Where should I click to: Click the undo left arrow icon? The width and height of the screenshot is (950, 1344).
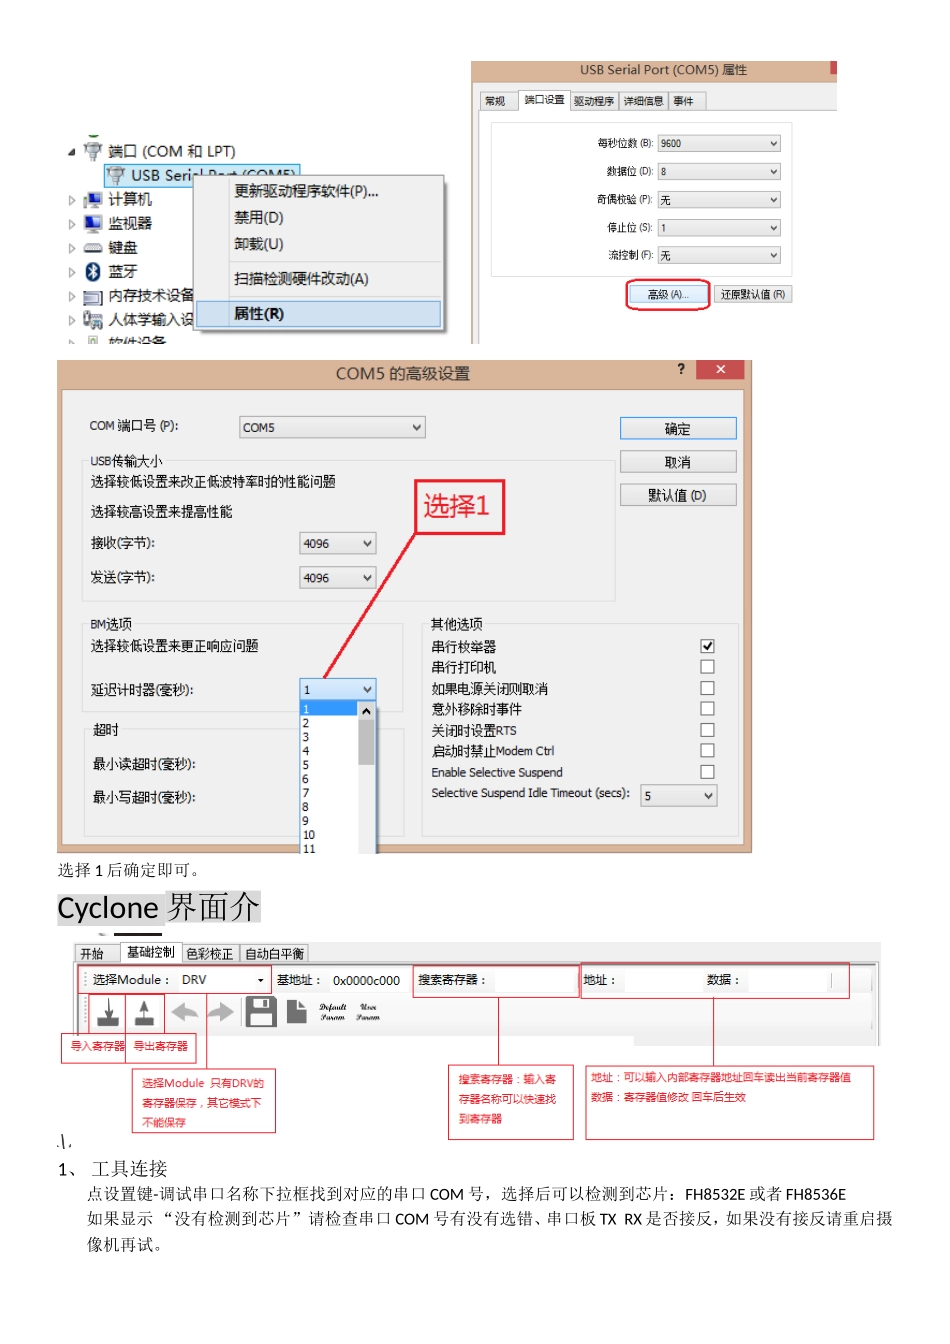click(185, 1013)
